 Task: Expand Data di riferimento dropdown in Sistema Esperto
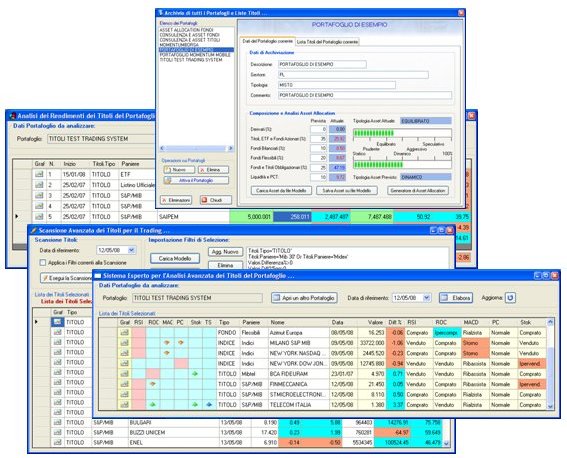[427, 298]
